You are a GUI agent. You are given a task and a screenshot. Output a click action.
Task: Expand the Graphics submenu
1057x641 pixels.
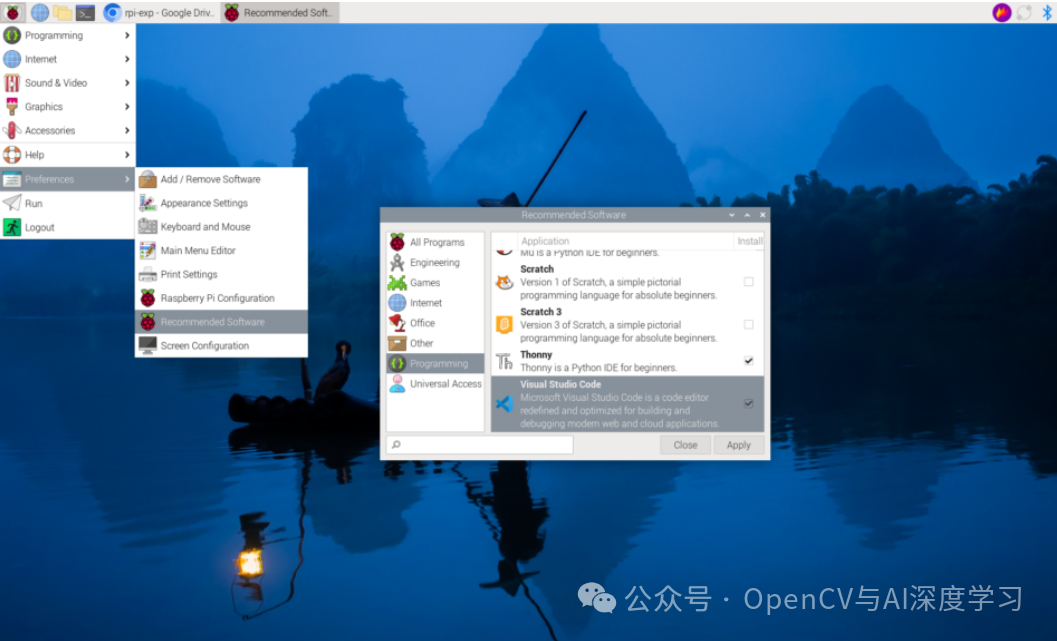pos(45,106)
